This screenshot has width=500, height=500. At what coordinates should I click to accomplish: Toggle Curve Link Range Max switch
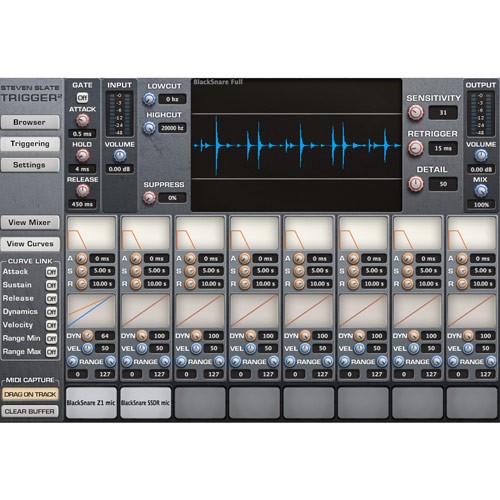coord(51,352)
